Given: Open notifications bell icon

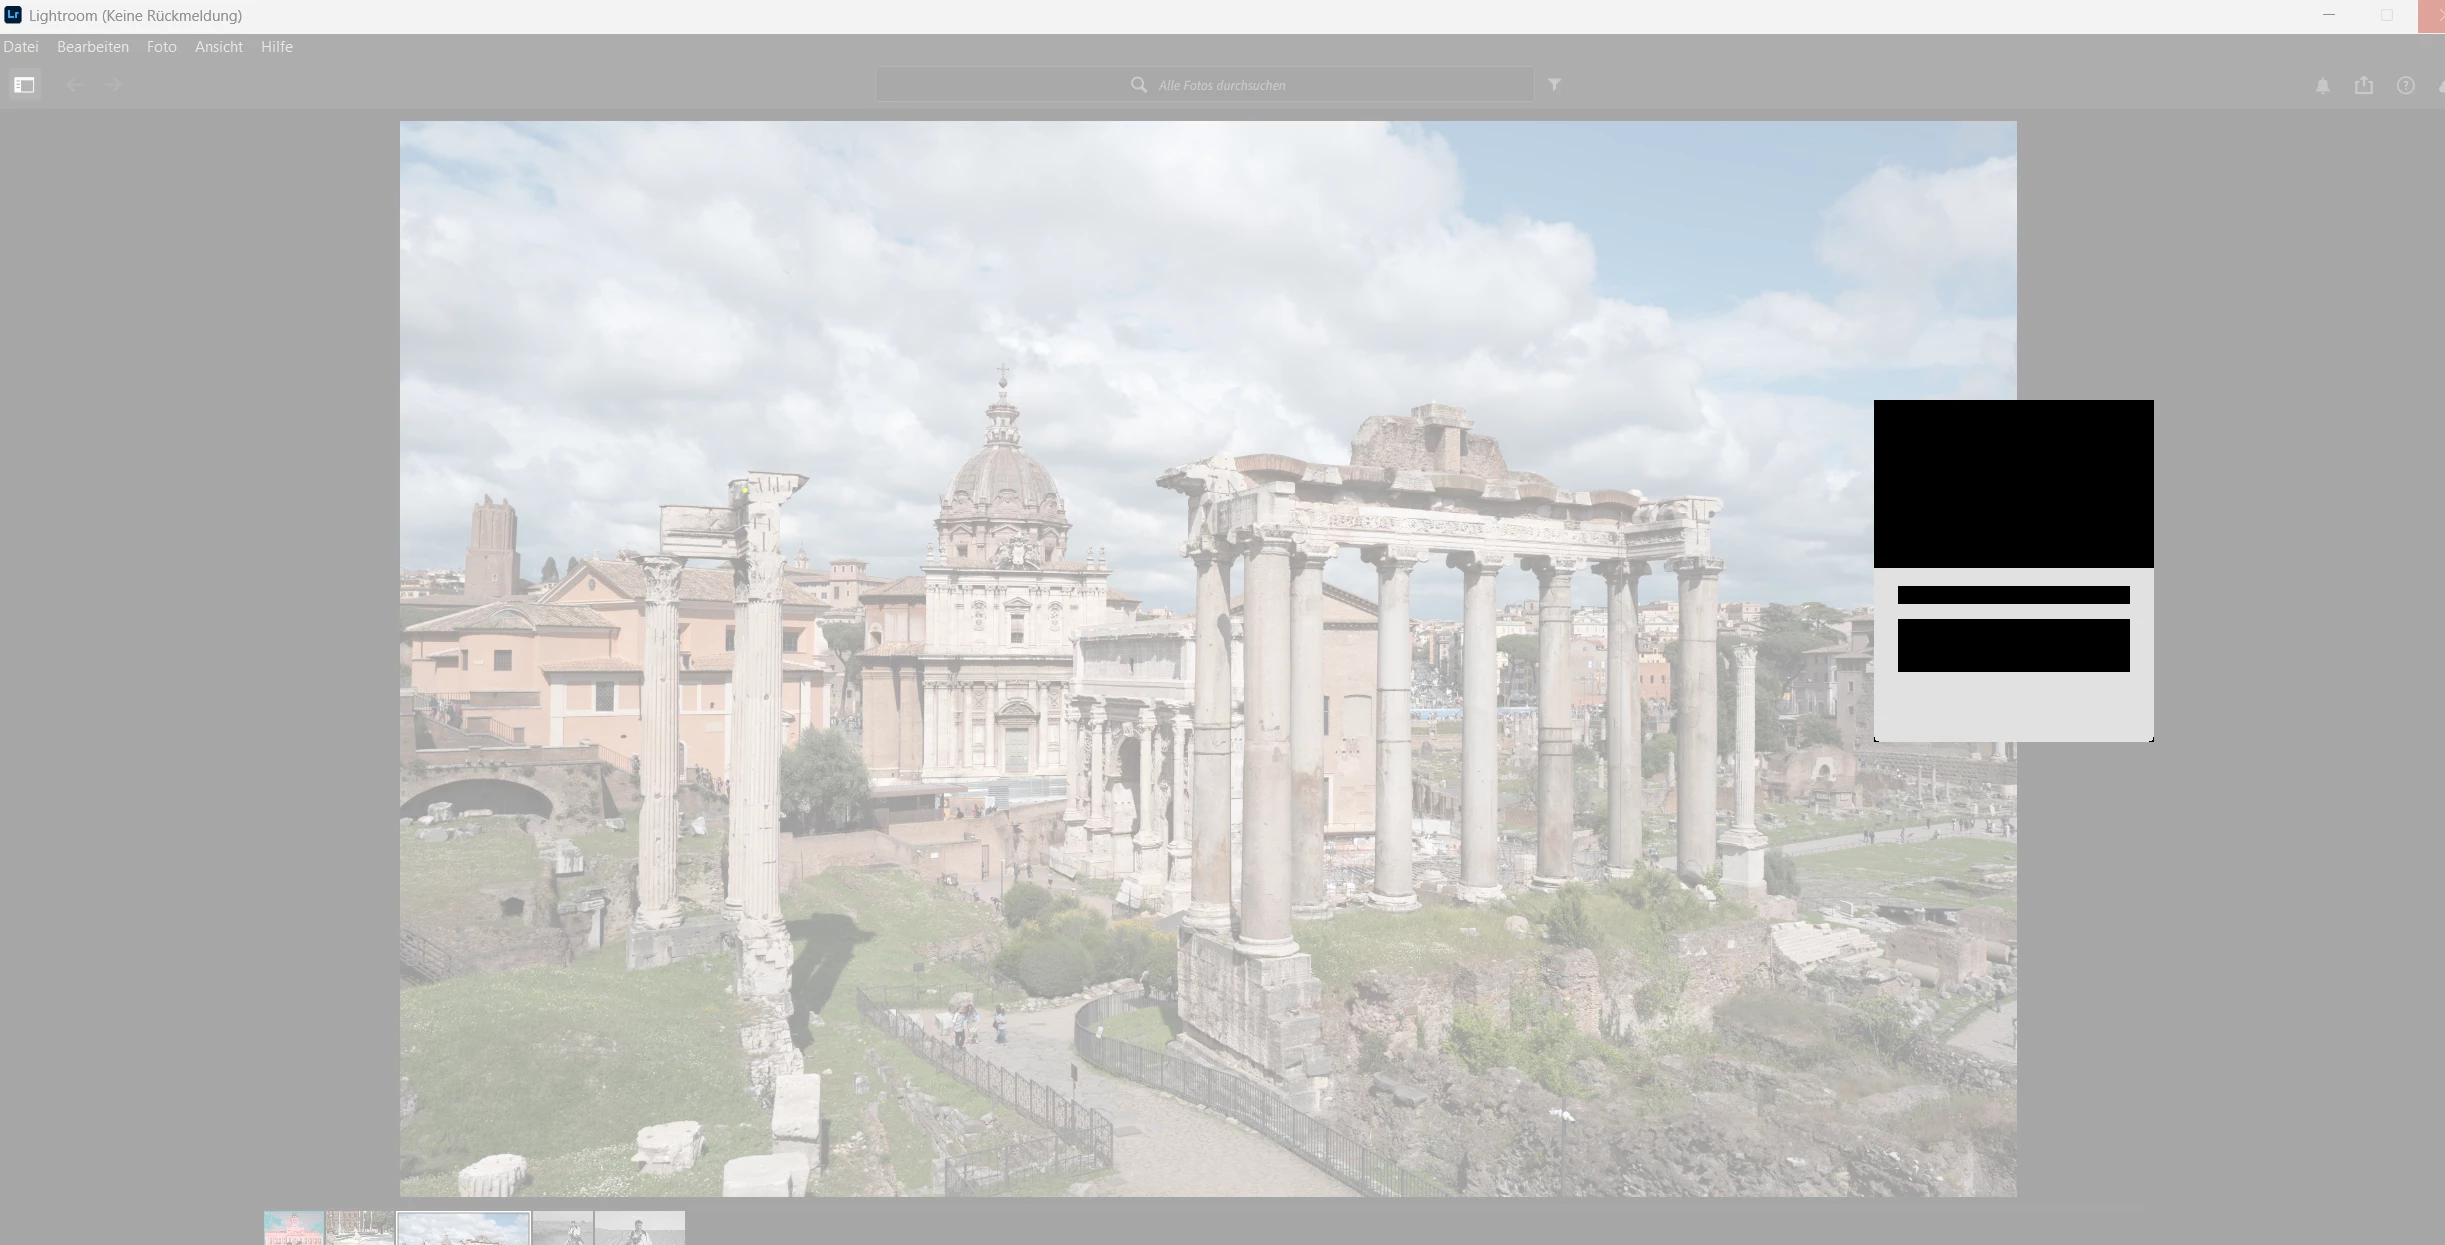Looking at the screenshot, I should pos(2322,86).
